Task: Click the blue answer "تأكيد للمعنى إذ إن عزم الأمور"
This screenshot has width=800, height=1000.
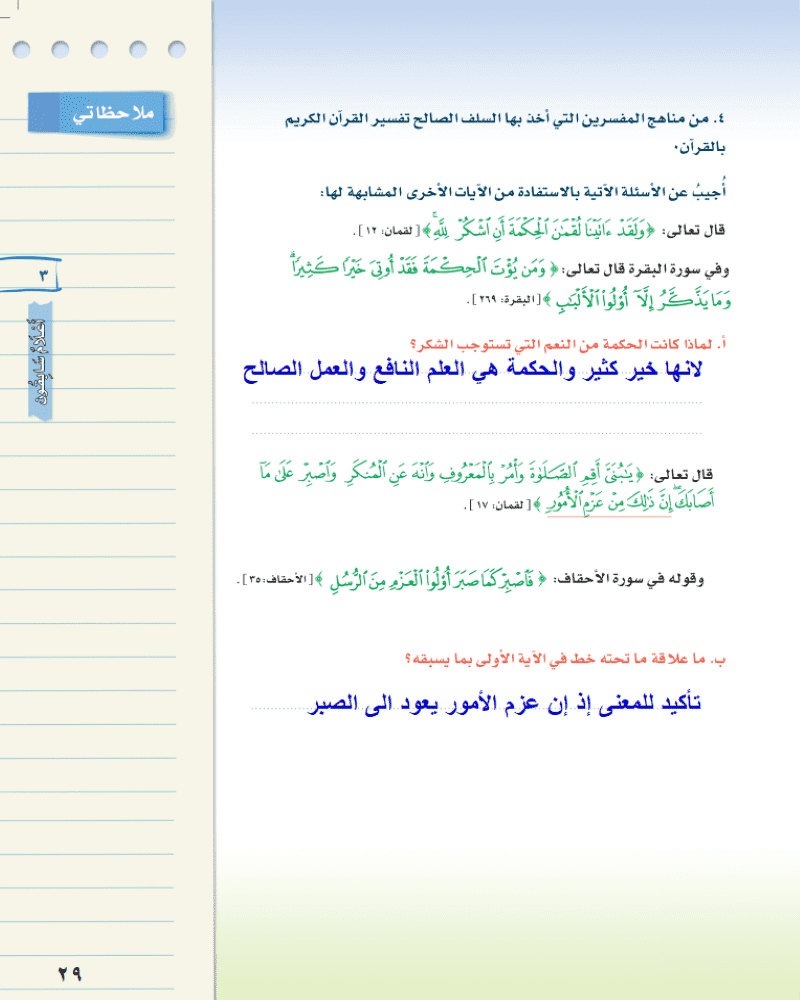Action: coord(505,703)
